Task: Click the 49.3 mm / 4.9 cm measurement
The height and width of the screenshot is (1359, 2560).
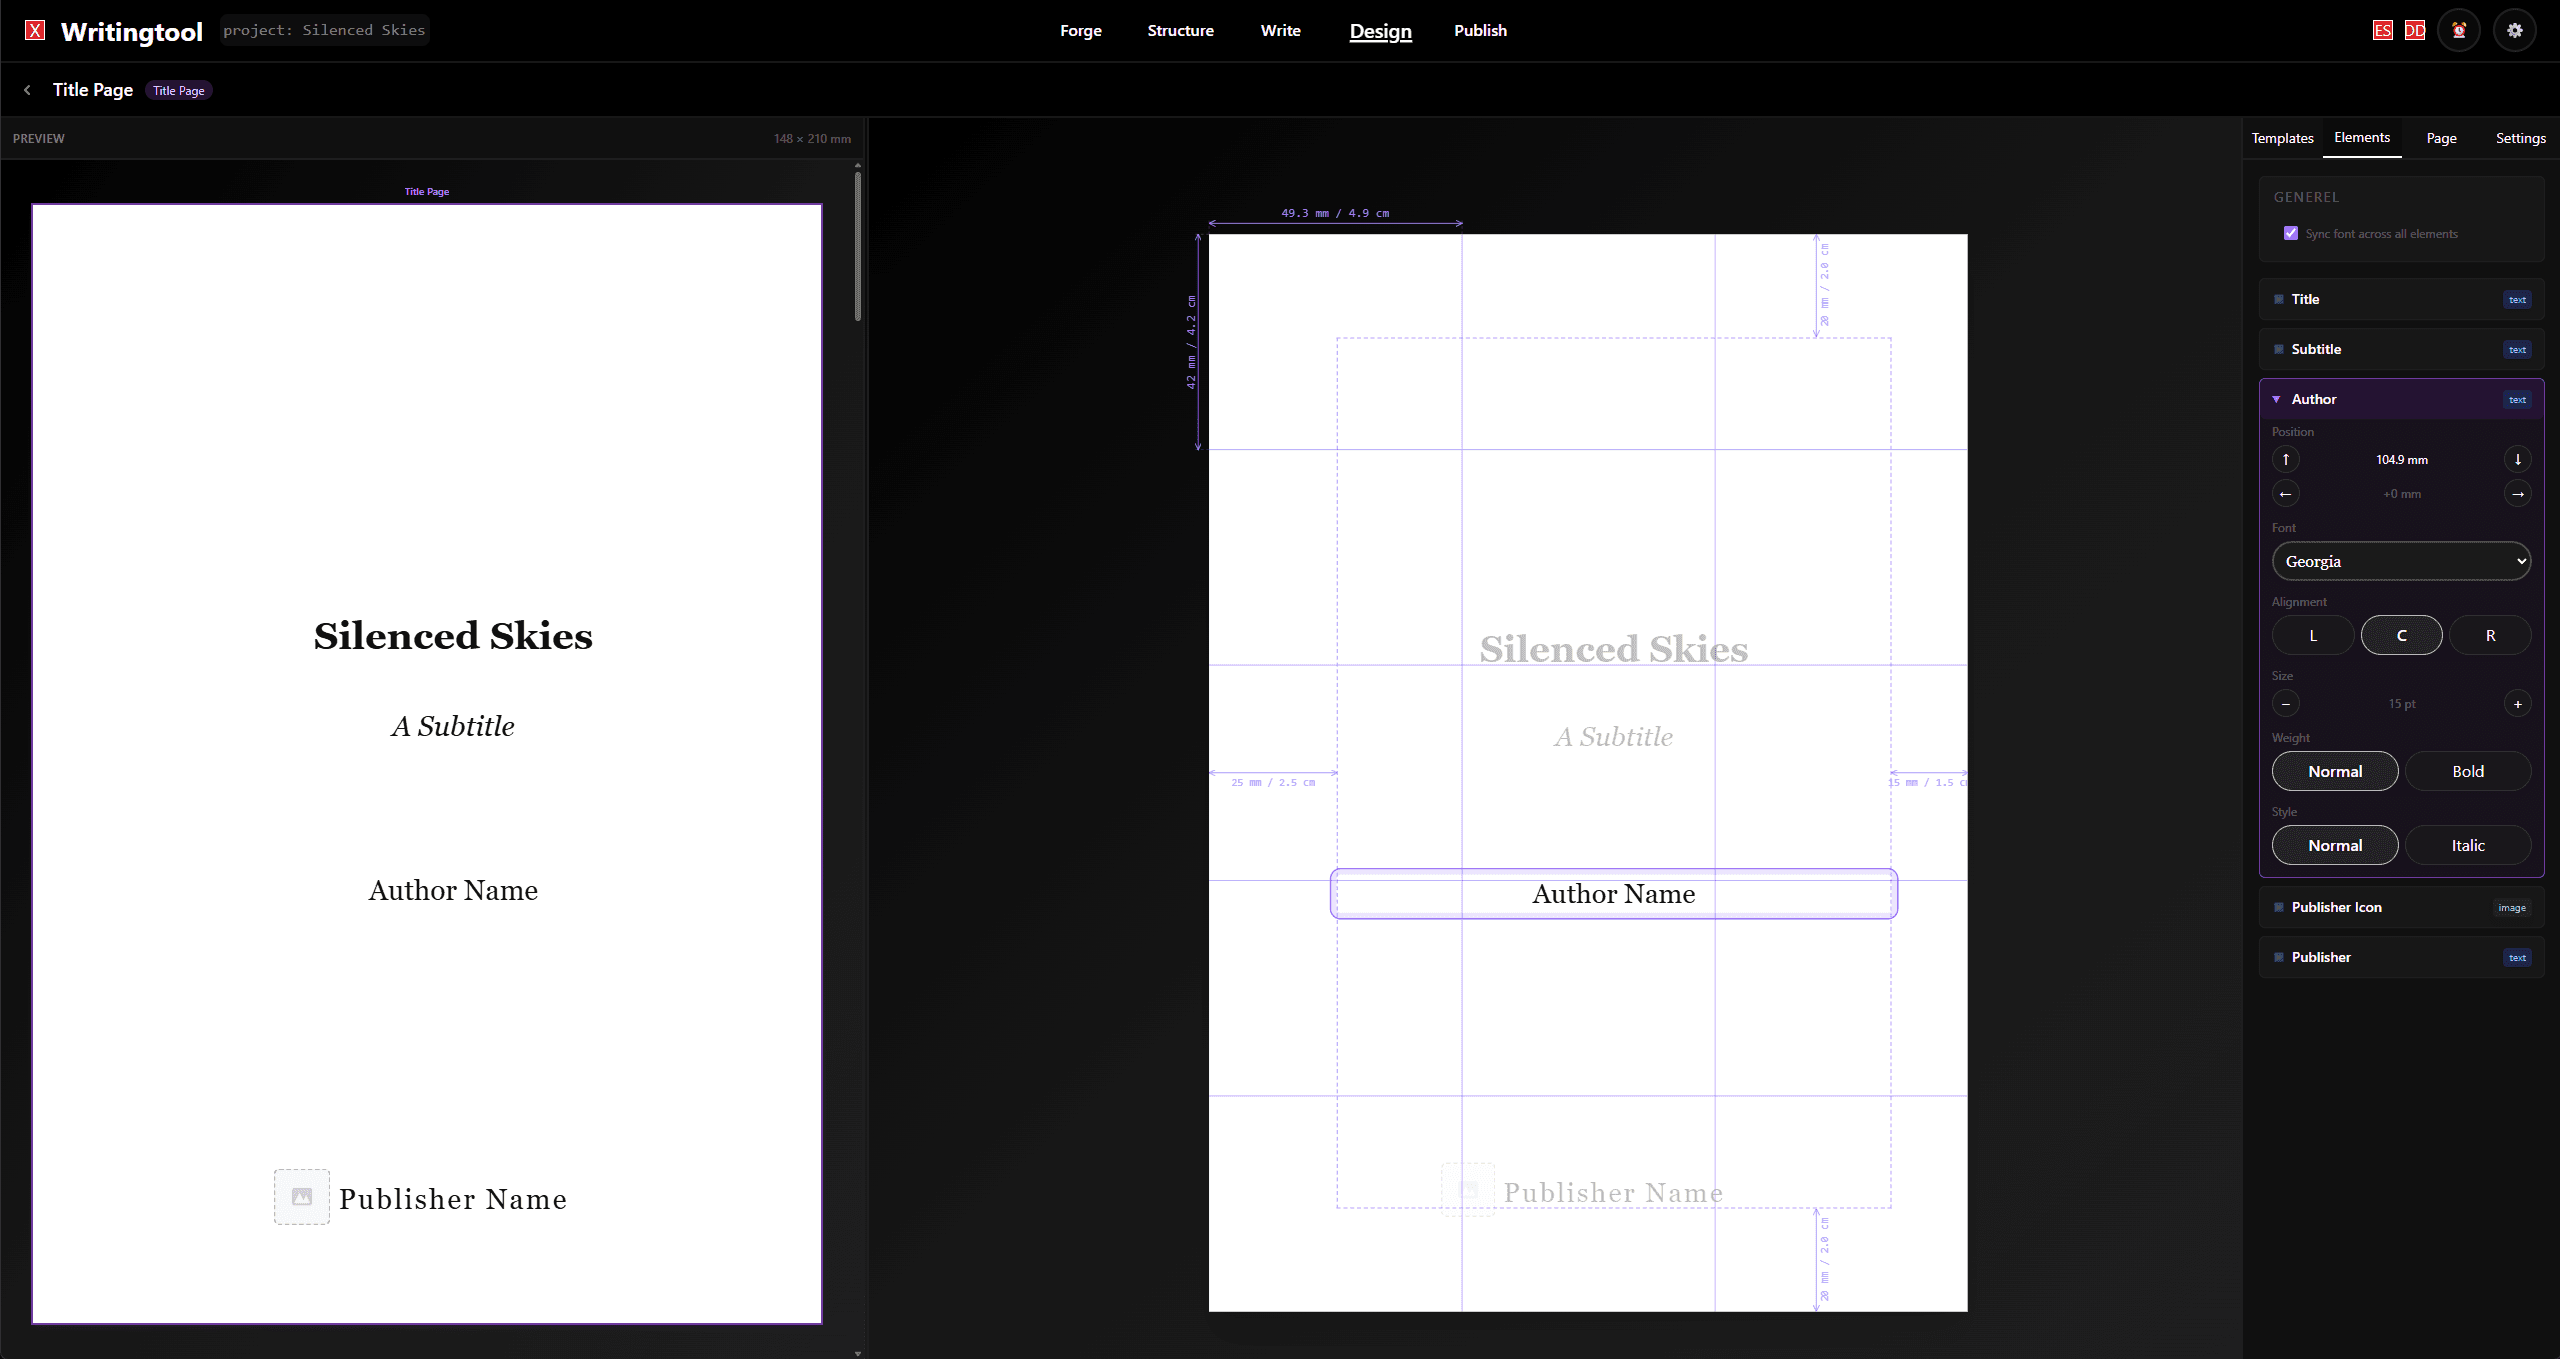Action: pyautogui.click(x=1335, y=213)
